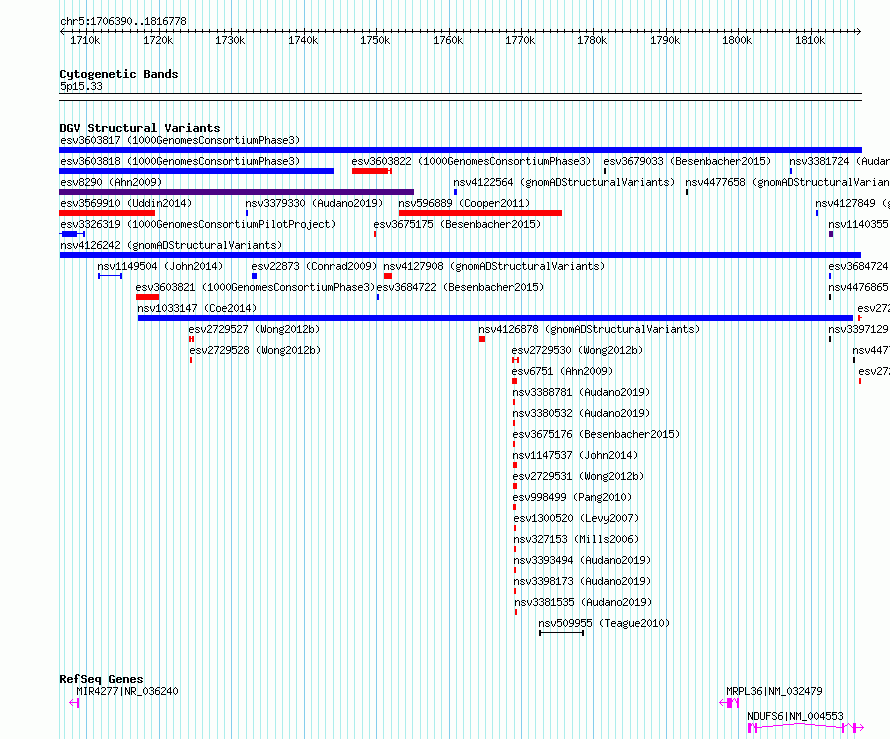This screenshot has height=739, width=890.
Task: Open nsv4122564 gnomAD variant label
Action: point(564,182)
